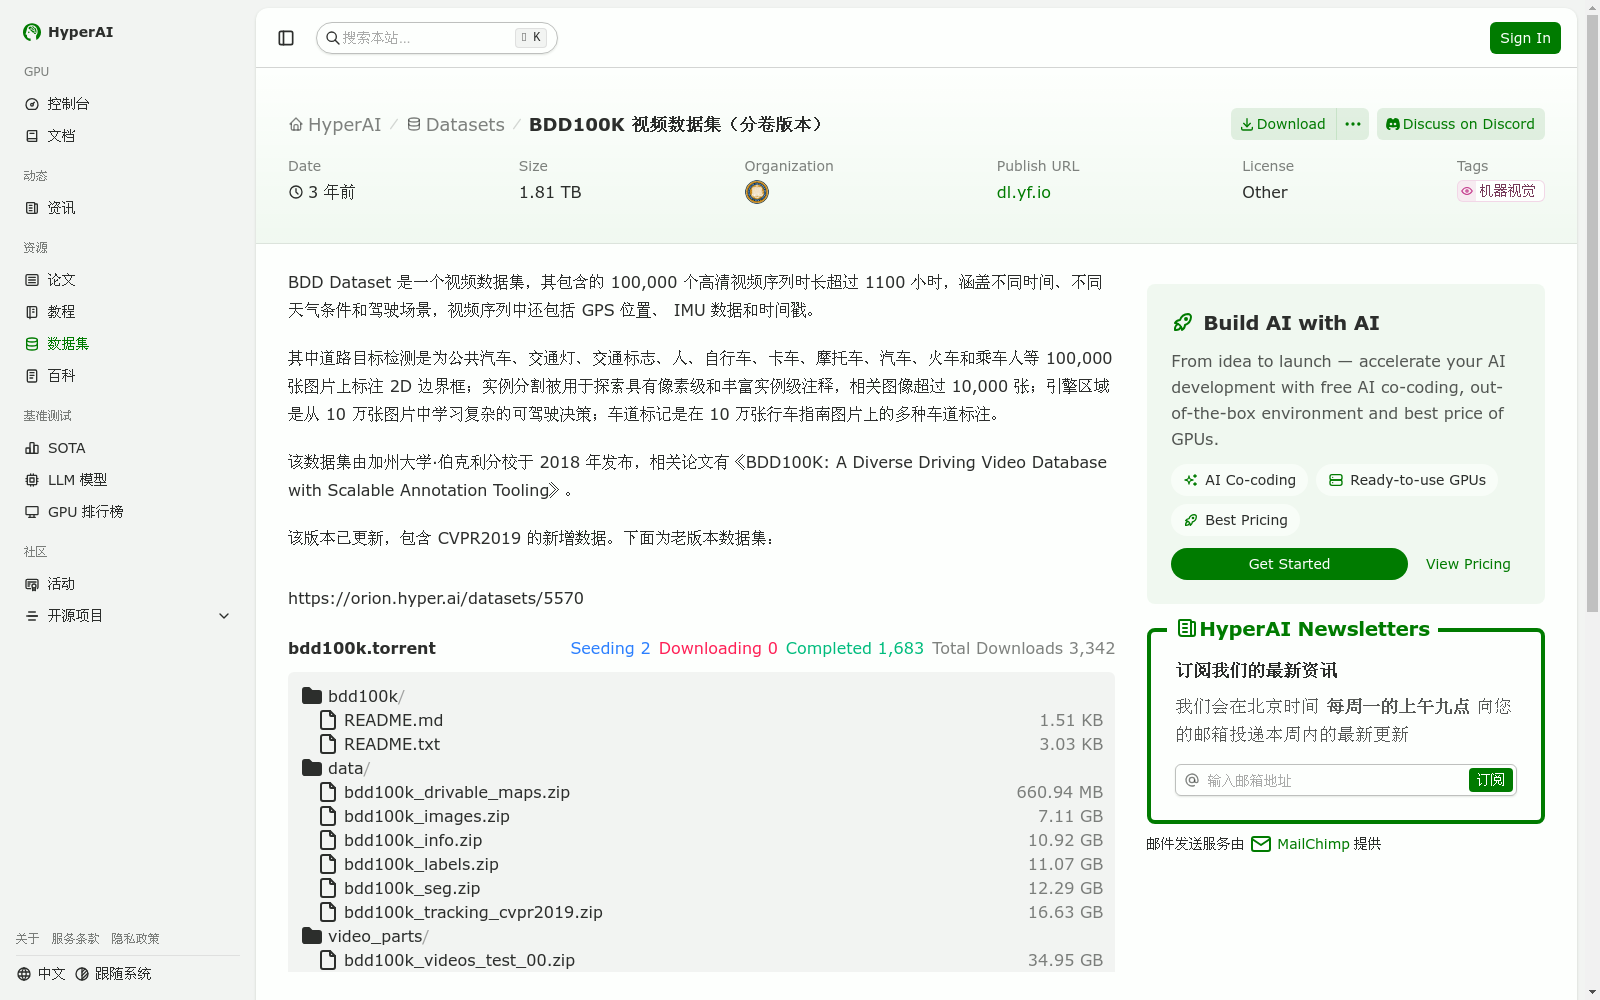1600x1000 pixels.
Task: Click the Best Pricing chip
Action: [1236, 520]
